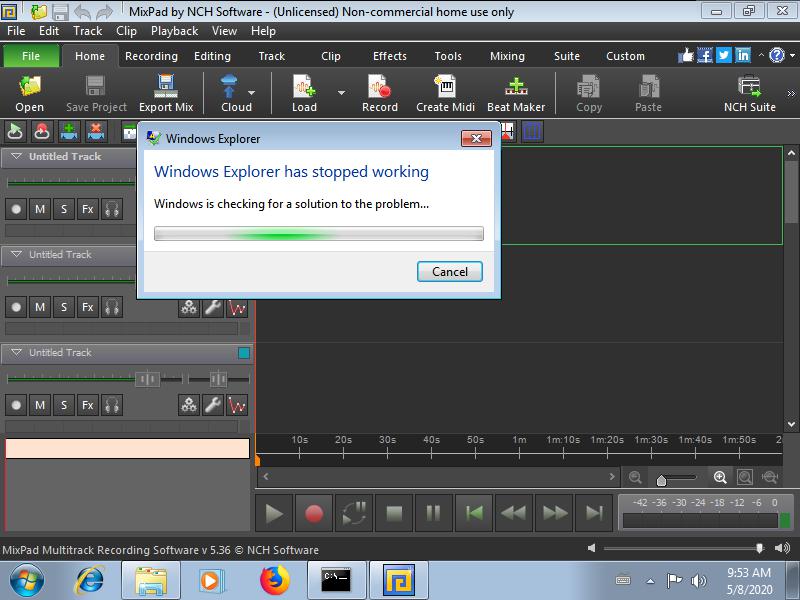800x600 pixels.
Task: Click the red delete-track icon in secondary toolbar
Action: point(96,131)
